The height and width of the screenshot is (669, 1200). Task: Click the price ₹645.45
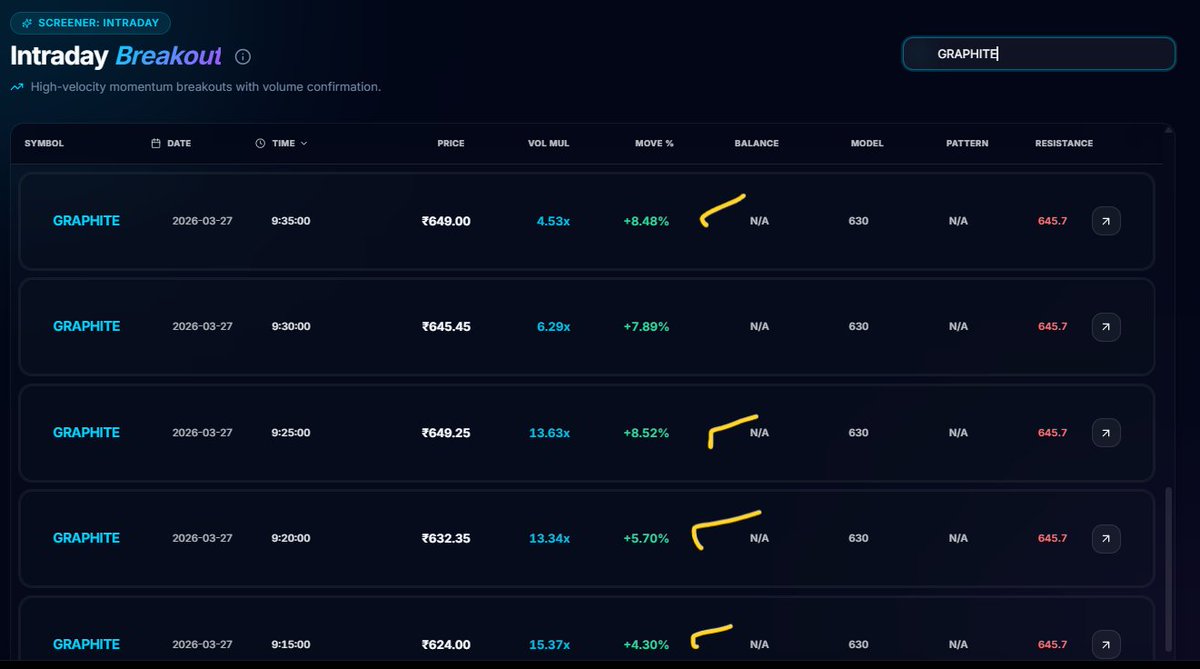click(x=446, y=327)
